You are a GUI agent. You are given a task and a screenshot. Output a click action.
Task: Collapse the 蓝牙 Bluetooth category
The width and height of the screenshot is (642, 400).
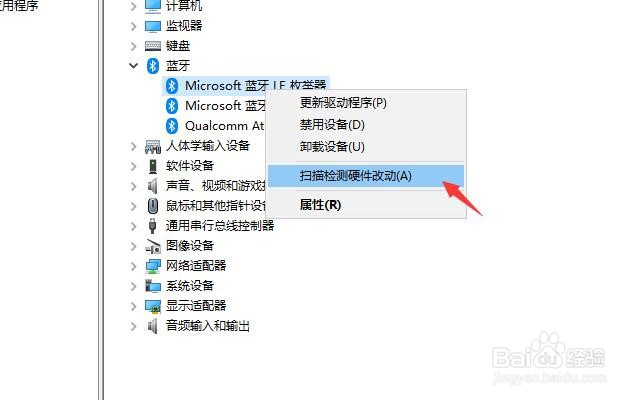(x=133, y=66)
